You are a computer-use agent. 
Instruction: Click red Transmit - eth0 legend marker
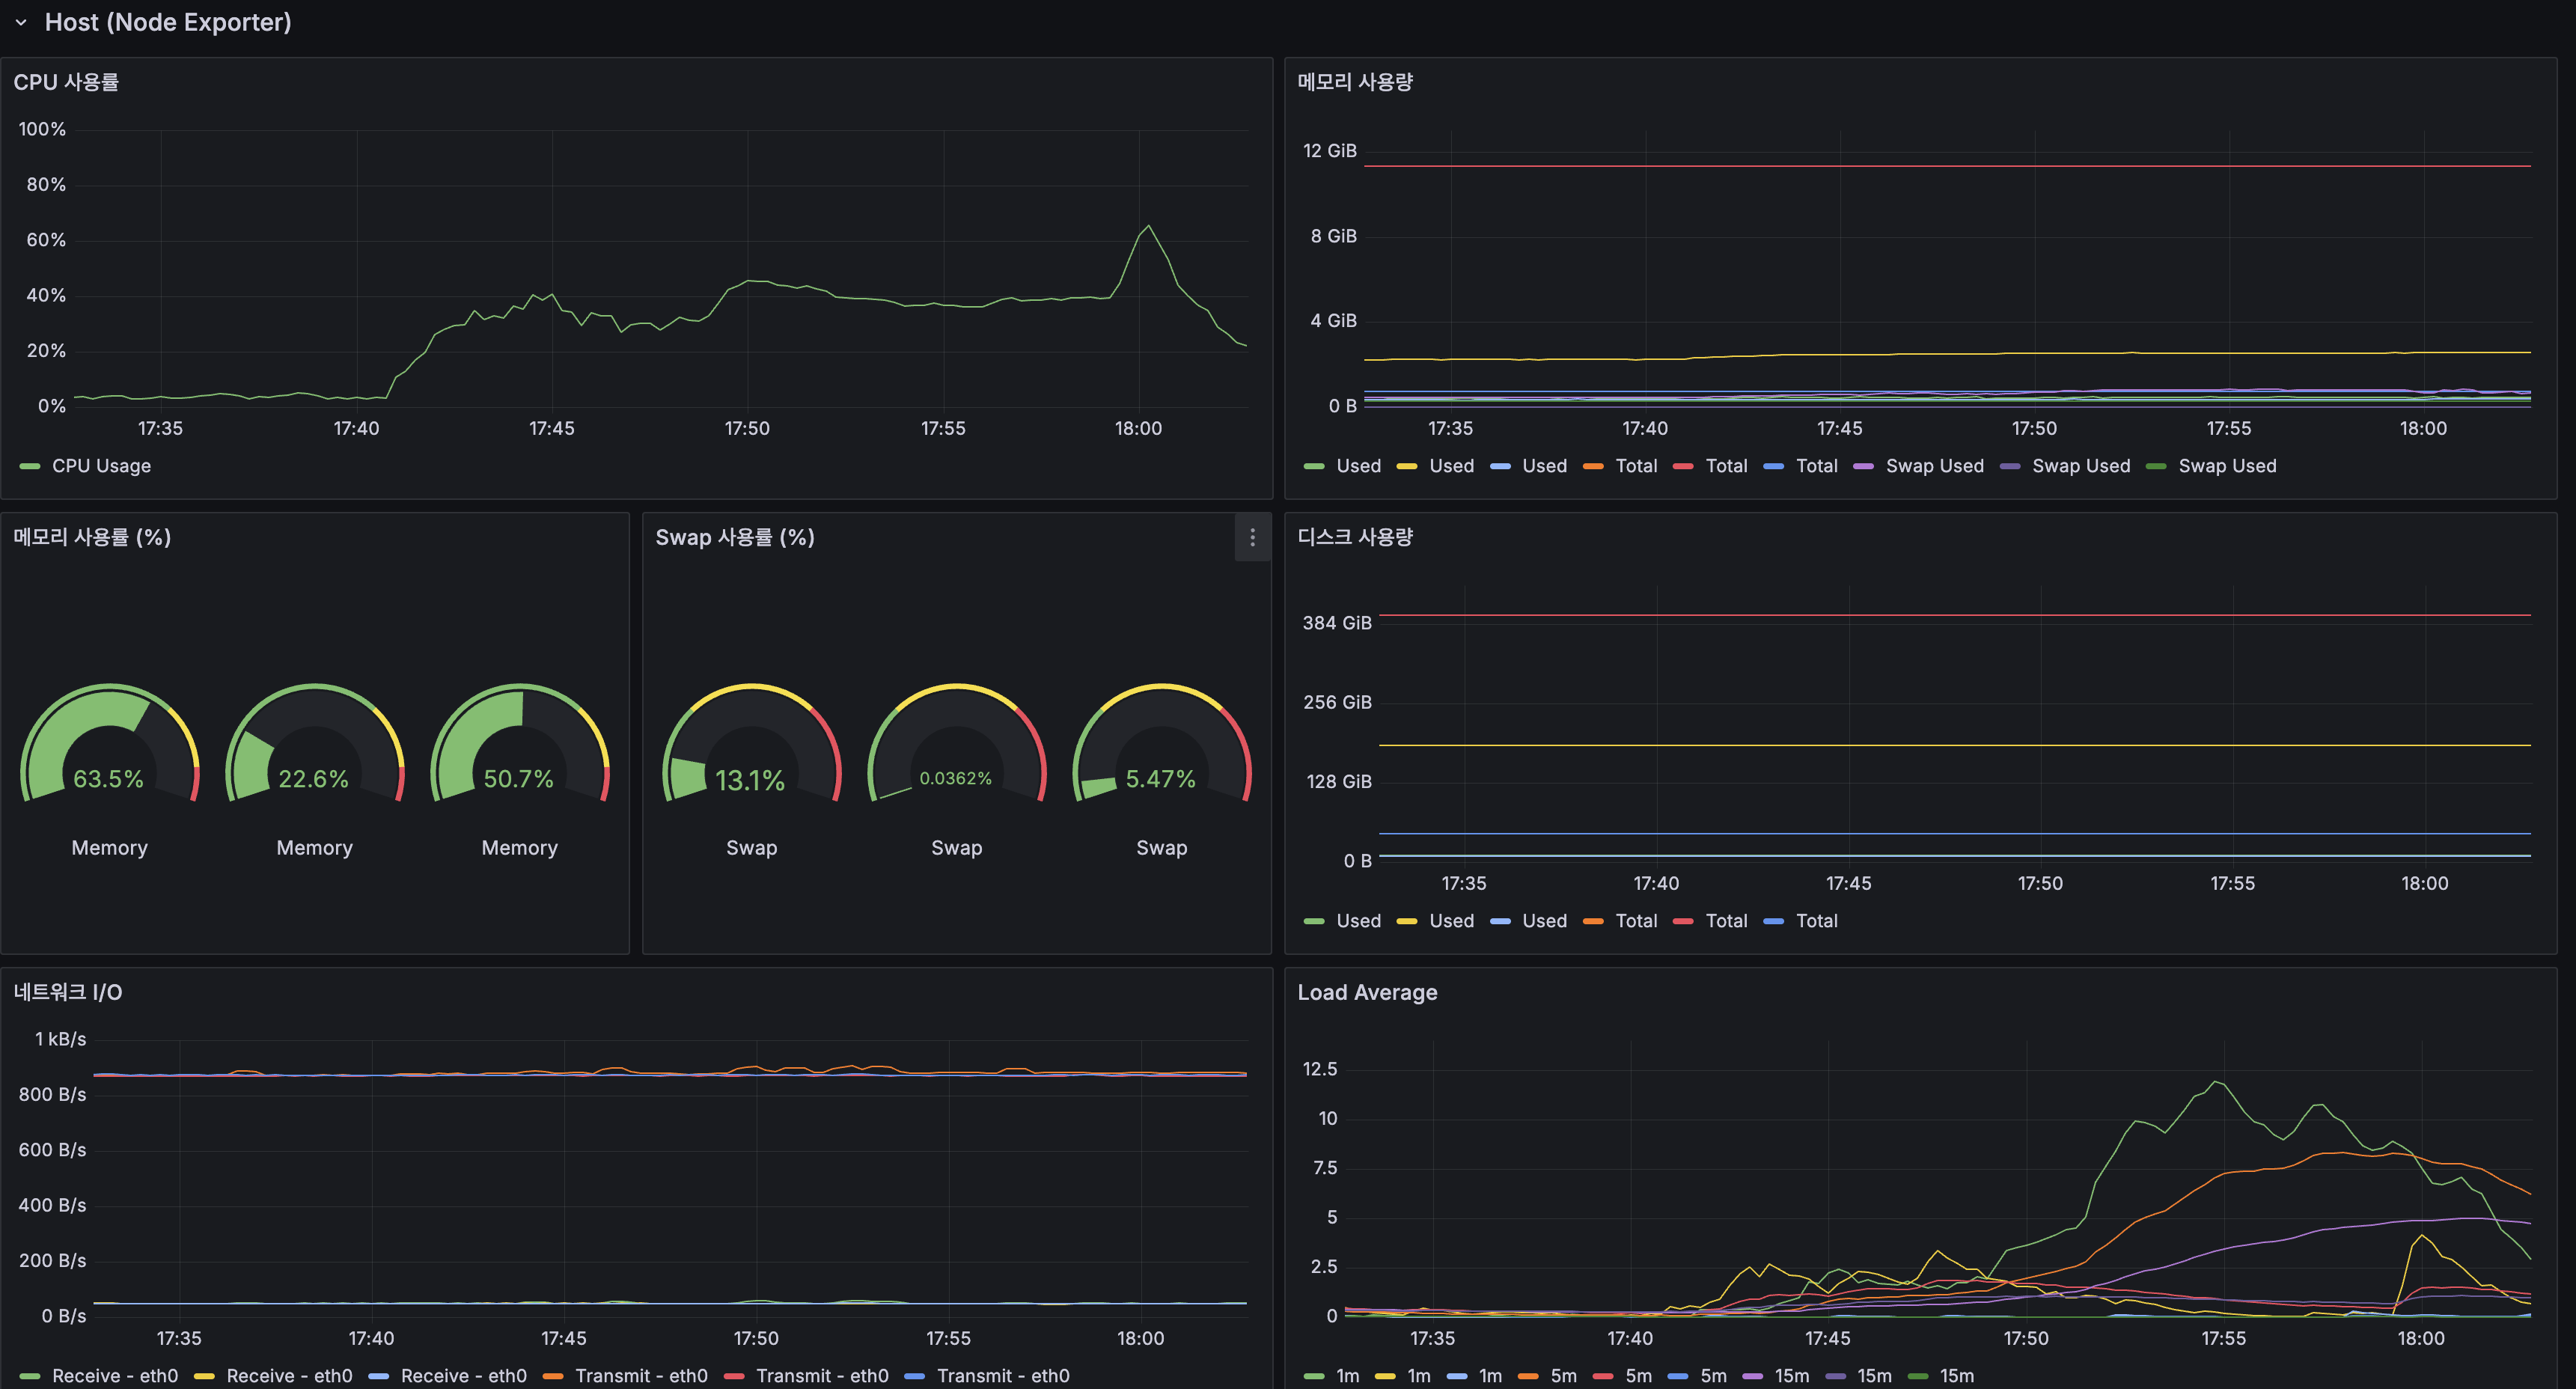[x=734, y=1376]
